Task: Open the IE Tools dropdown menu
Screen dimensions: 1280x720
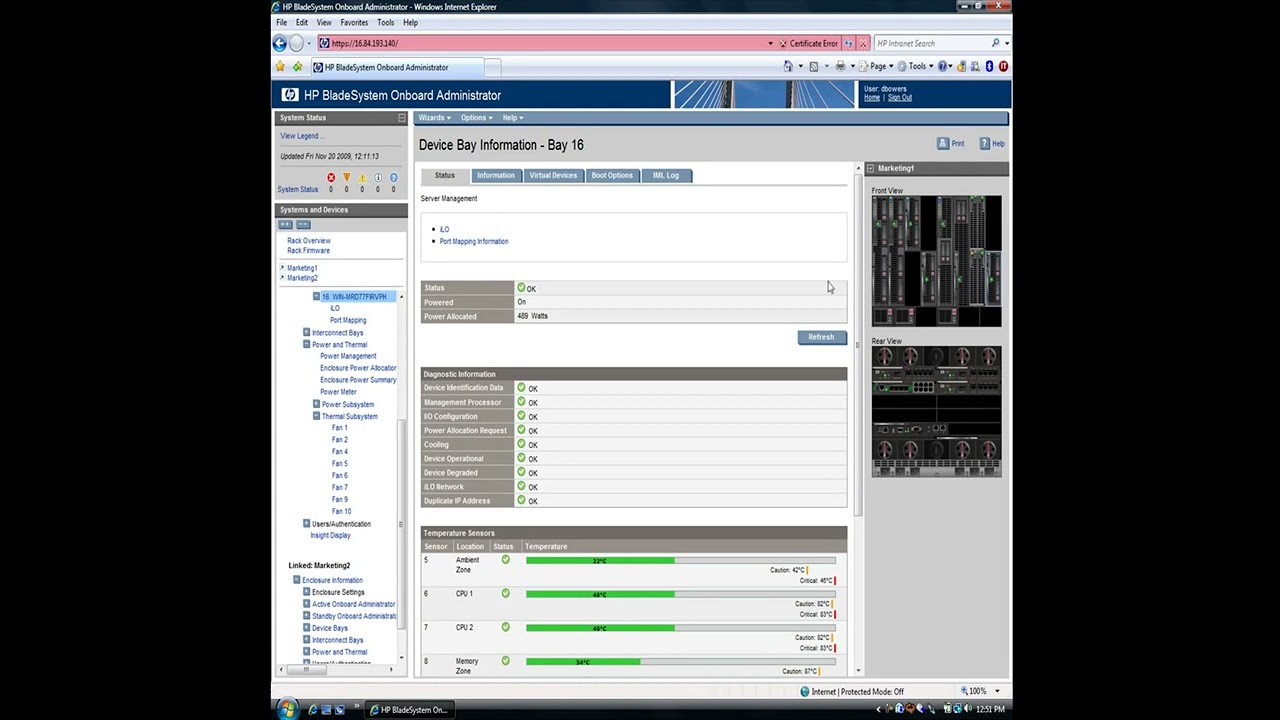Action: 917,67
